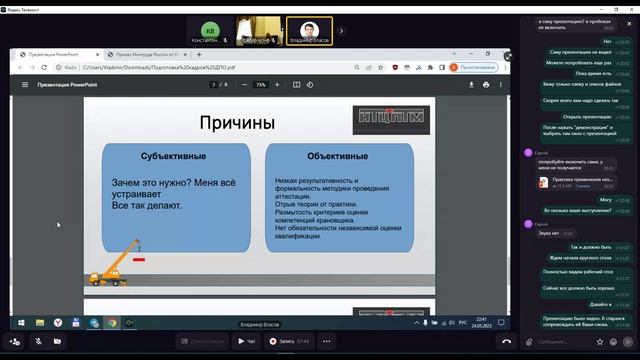Select Константин participant thumbnail
Image resolution: width=640 pixels, height=360 pixels.
(210, 31)
